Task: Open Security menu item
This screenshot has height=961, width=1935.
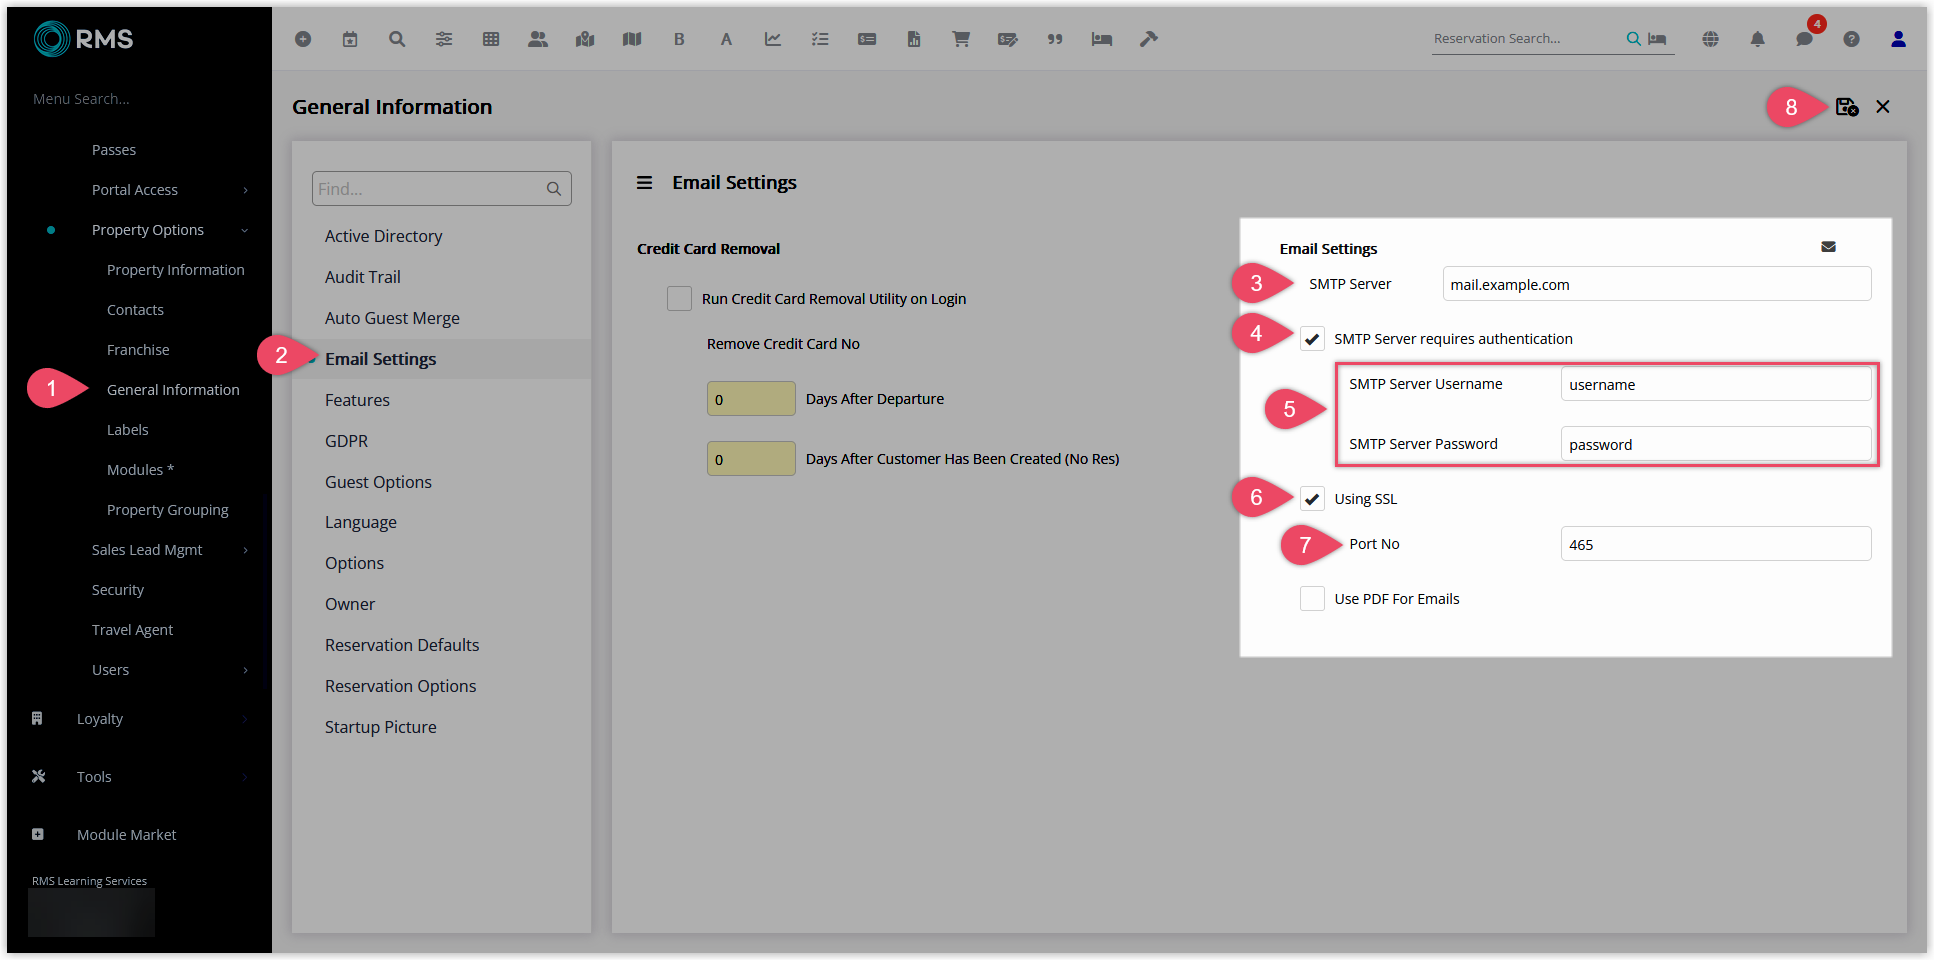Action: [118, 590]
